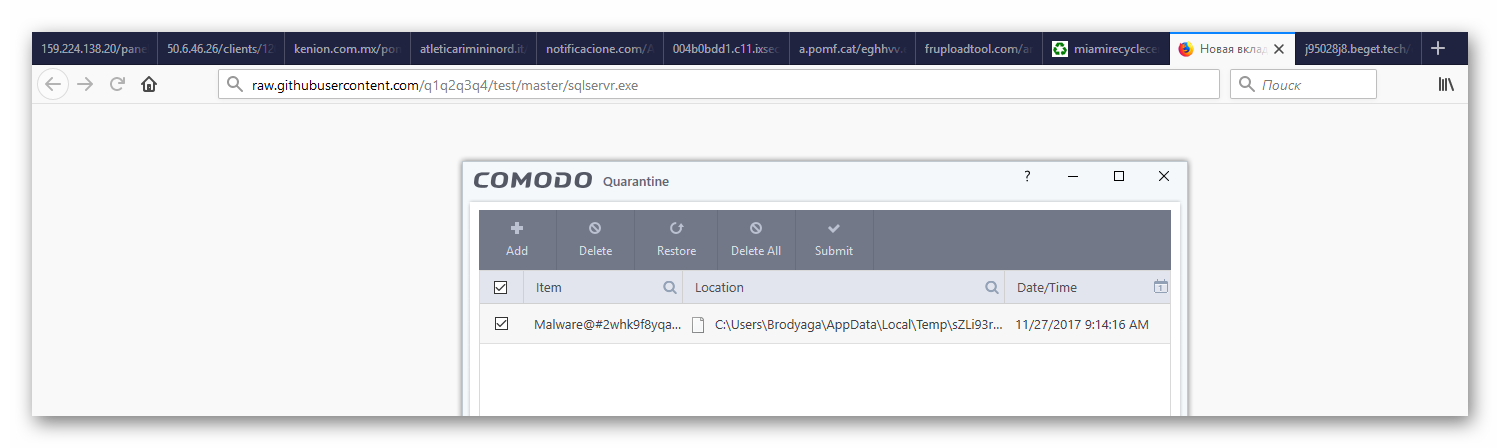Submit the quarantined item to Comodo
The width and height of the screenshot is (1500, 448).
(834, 240)
